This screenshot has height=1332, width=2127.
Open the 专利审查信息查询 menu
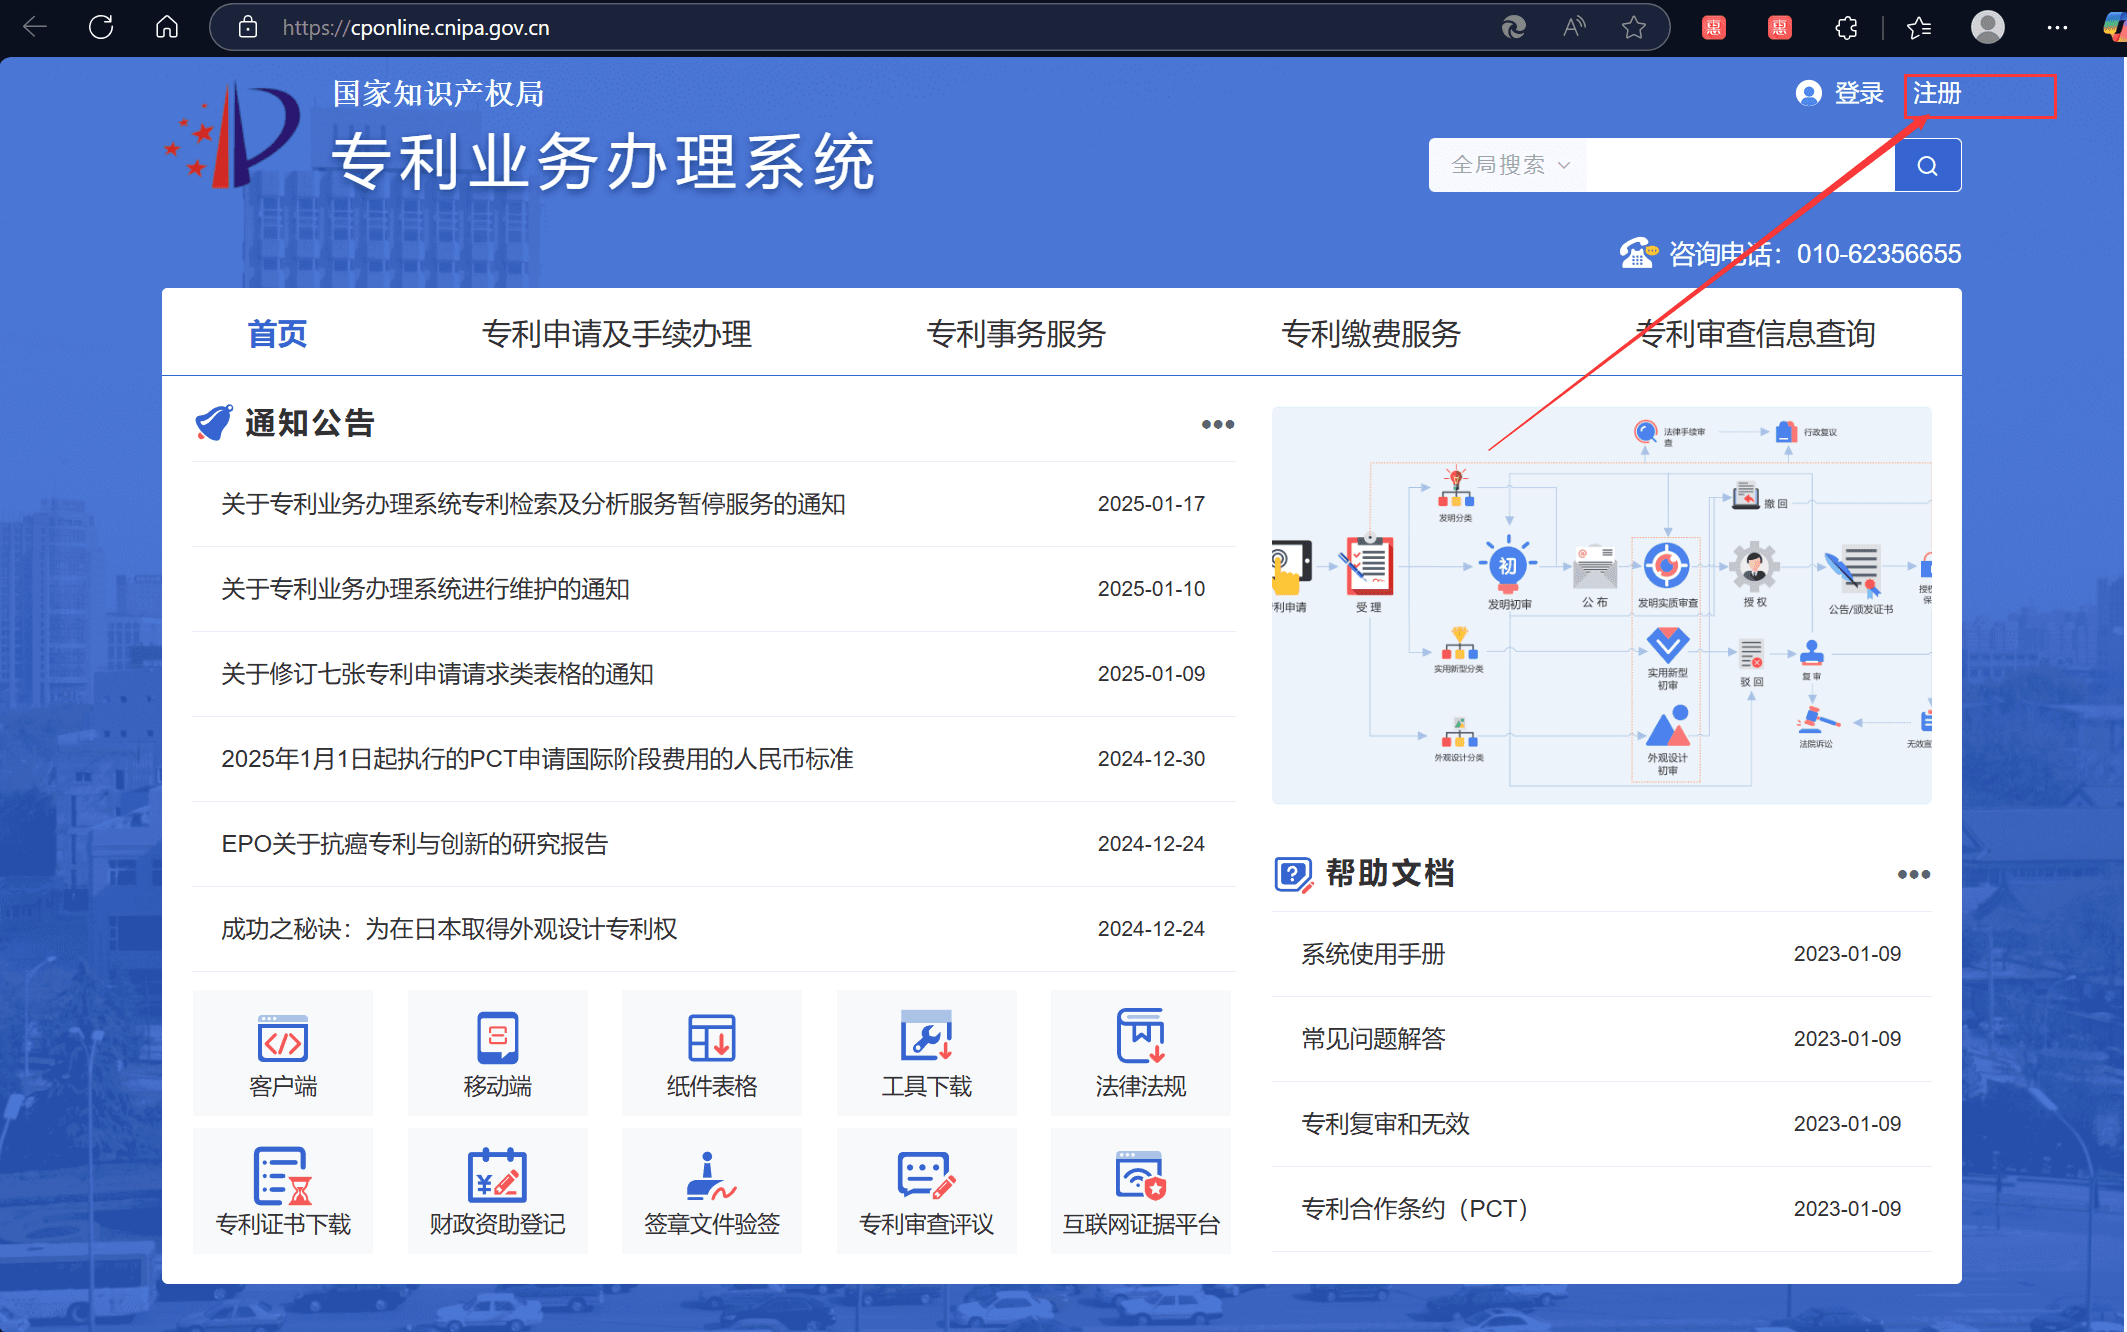coord(1755,334)
